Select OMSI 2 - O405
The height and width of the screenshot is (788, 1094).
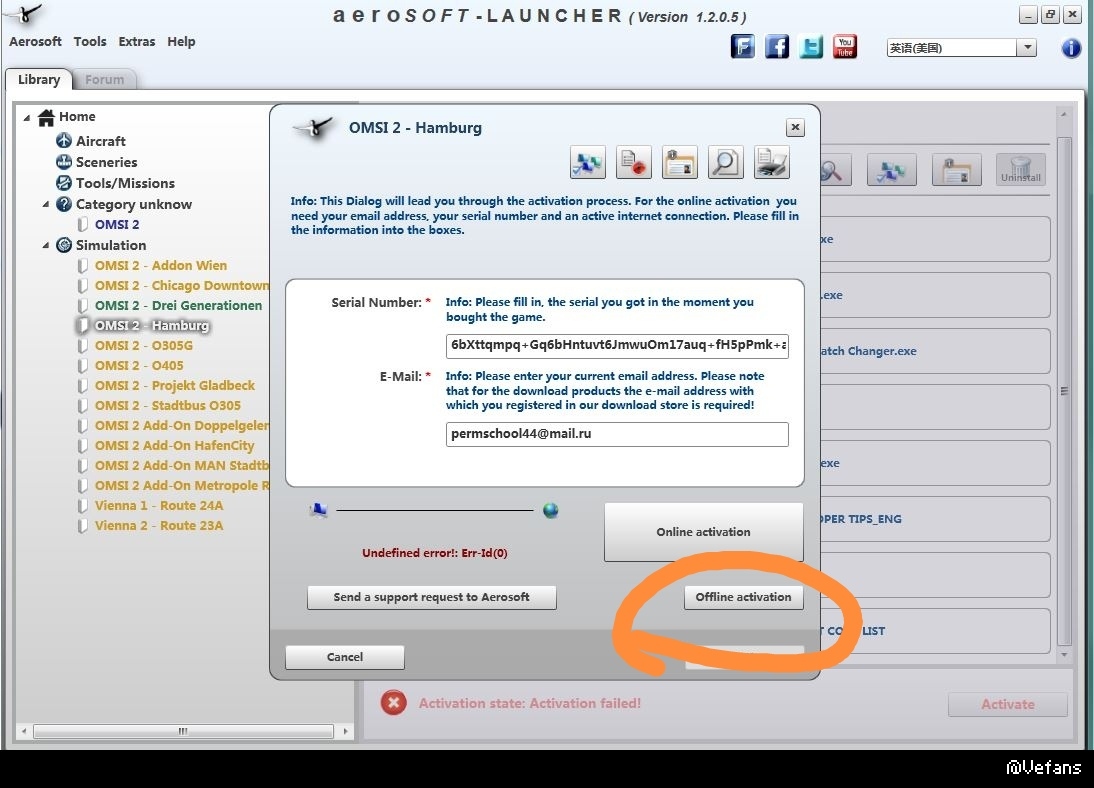[139, 366]
